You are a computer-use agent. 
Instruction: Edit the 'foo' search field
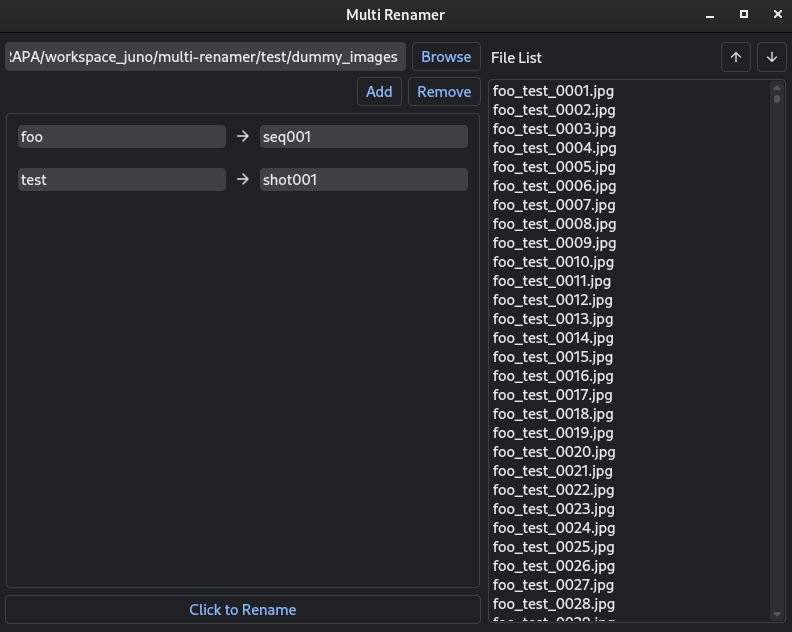coord(122,136)
